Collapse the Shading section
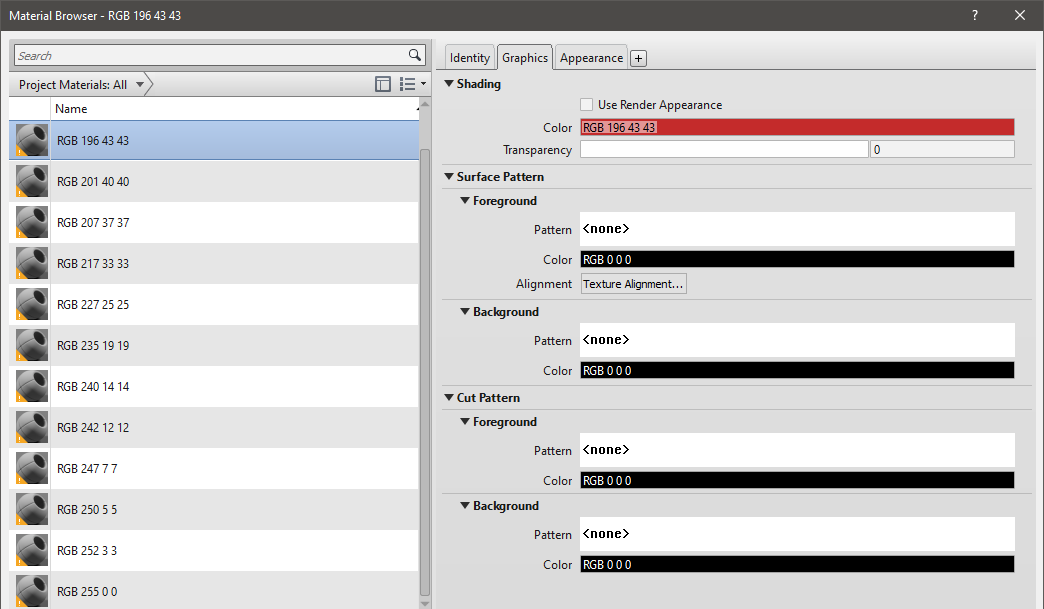 coord(450,84)
